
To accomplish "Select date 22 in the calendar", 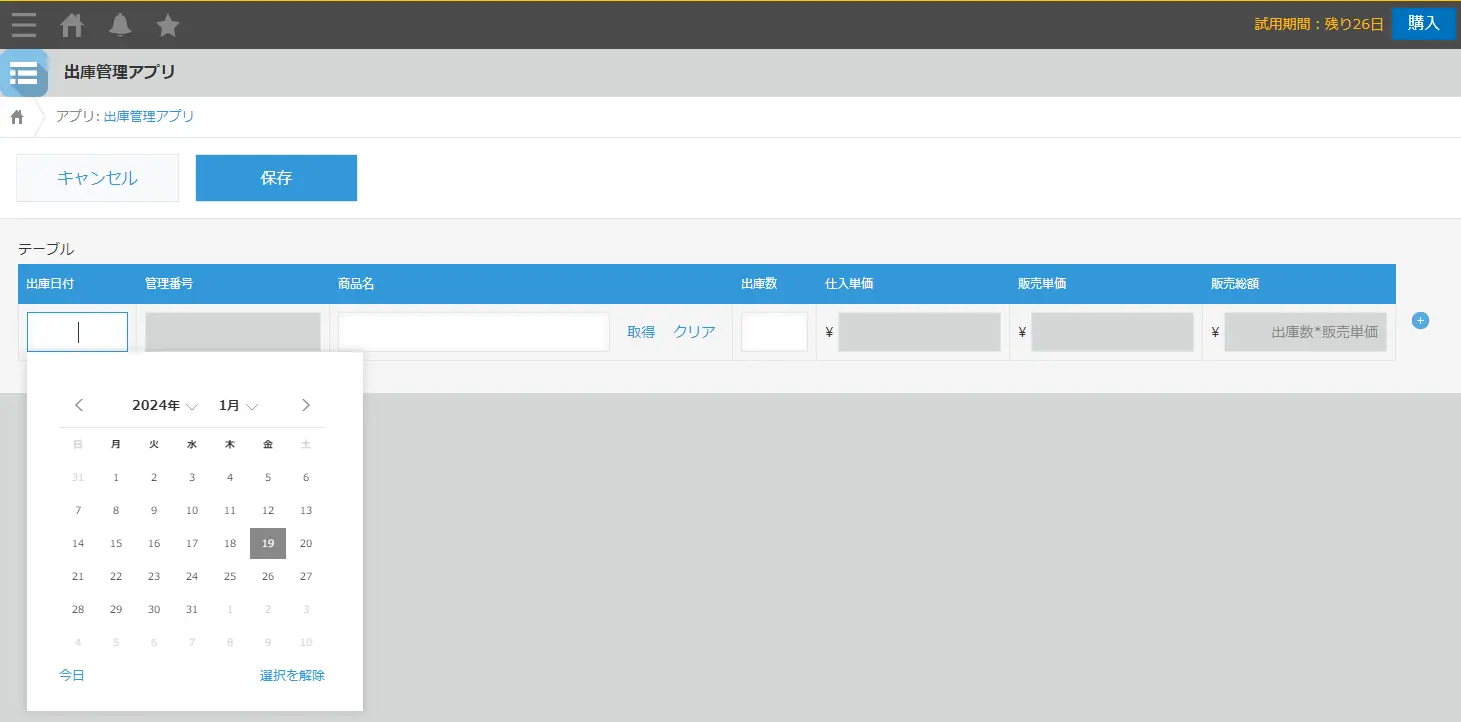I will click(116, 576).
